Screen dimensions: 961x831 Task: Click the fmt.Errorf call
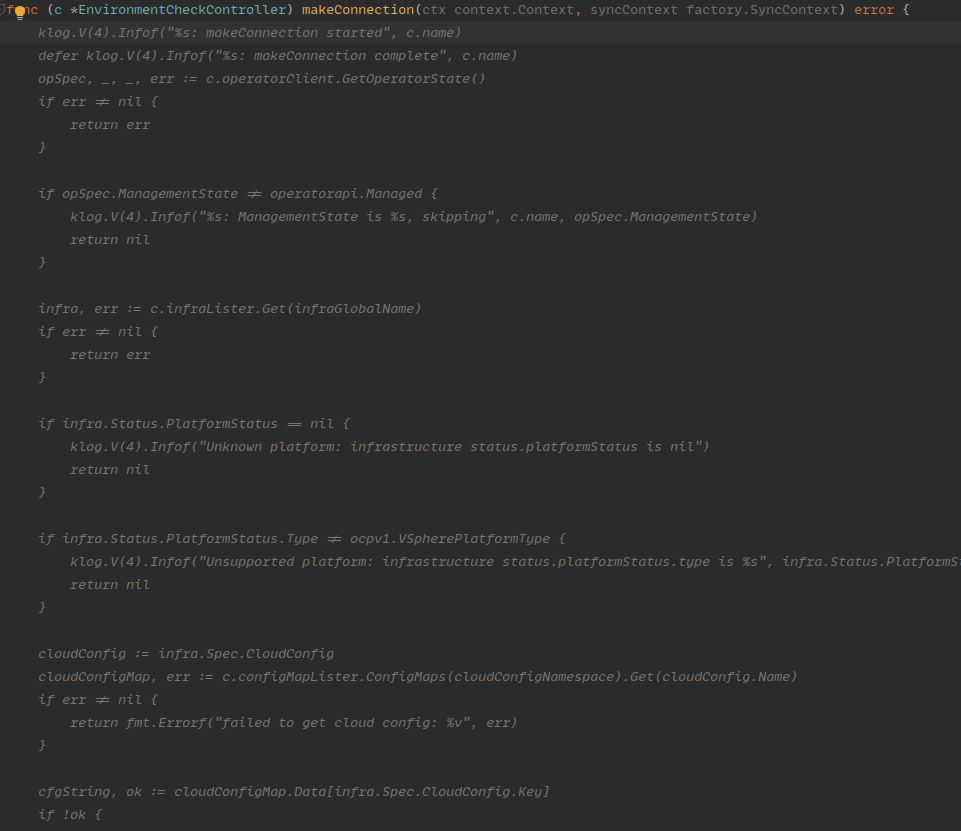click(166, 723)
